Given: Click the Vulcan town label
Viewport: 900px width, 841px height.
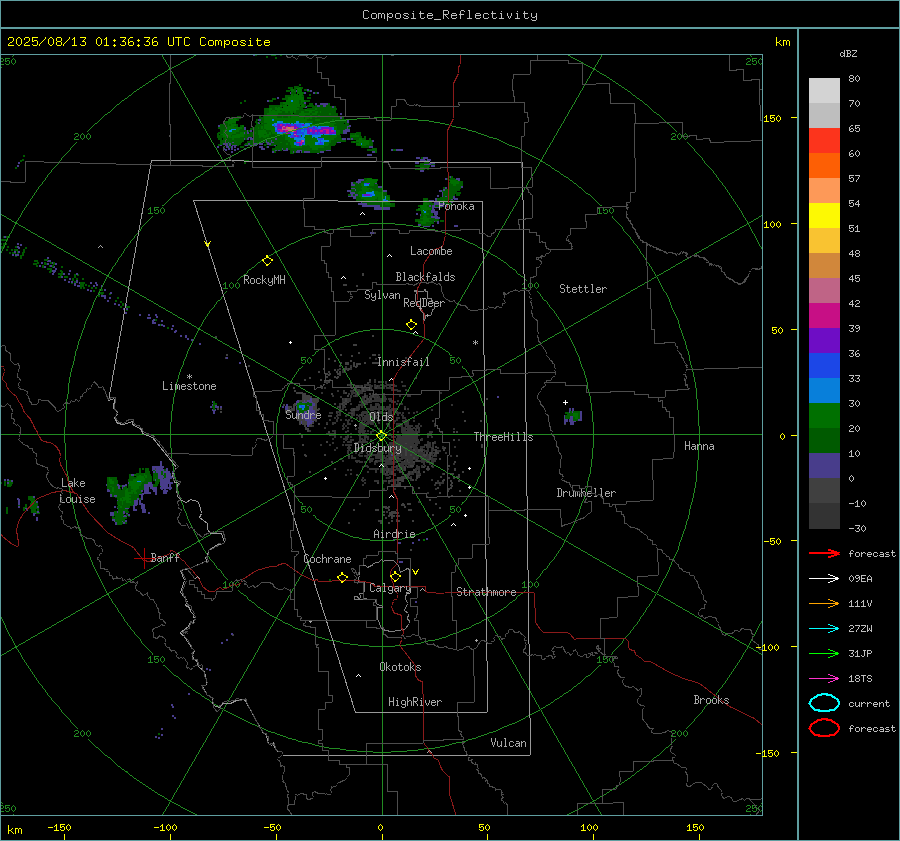Looking at the screenshot, I should click(x=508, y=743).
